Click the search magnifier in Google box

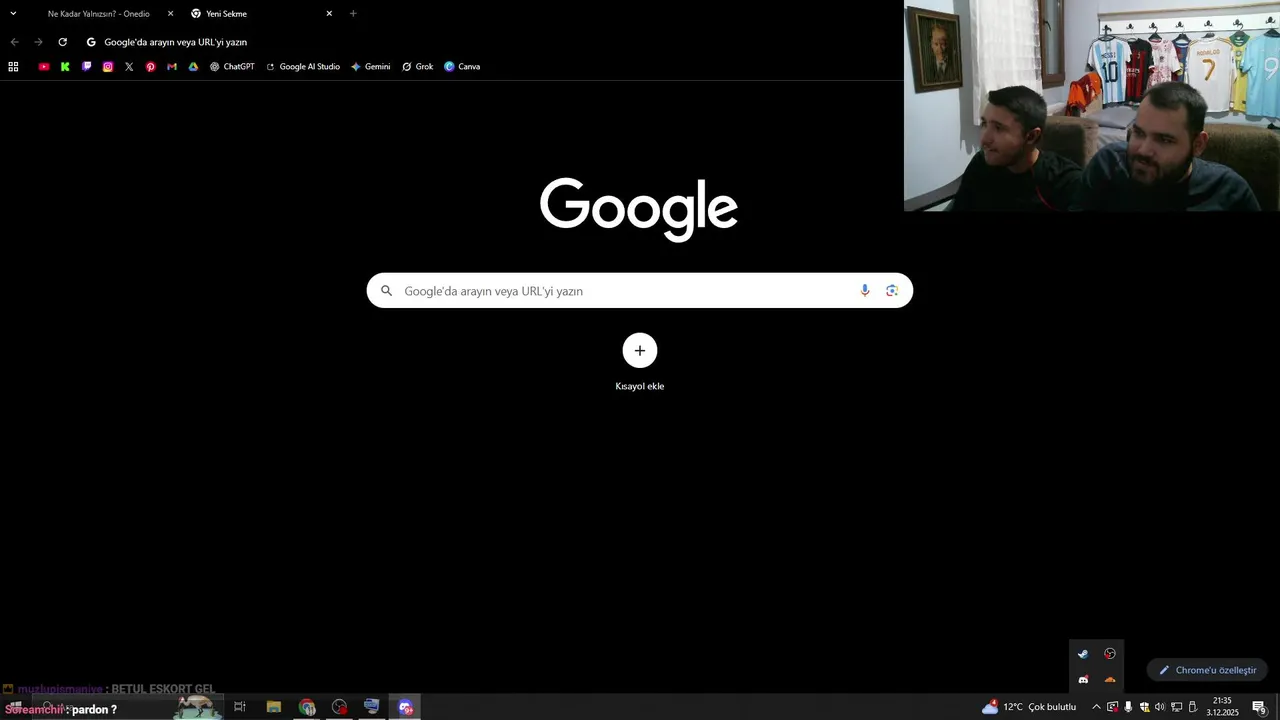click(386, 291)
